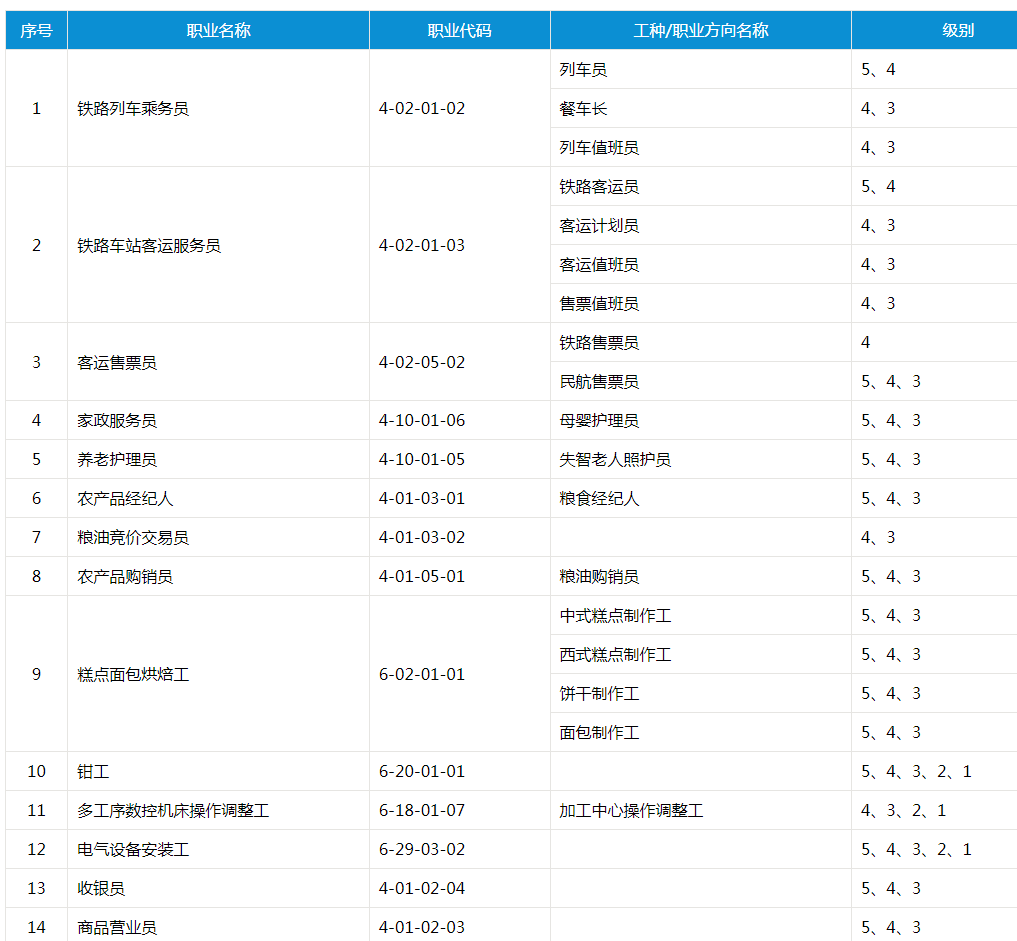Viewport: 1017px width, 941px height.
Task: Click the 列车值班员 entry
Action: [599, 147]
